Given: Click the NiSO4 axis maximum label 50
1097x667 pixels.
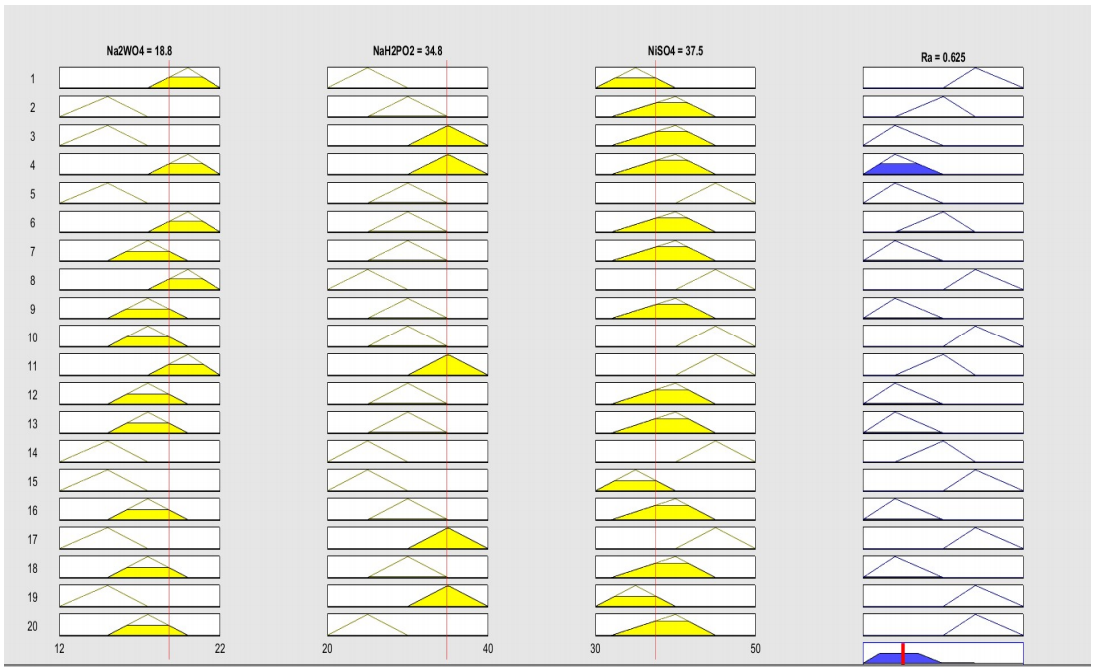Looking at the screenshot, I should pos(756,649).
